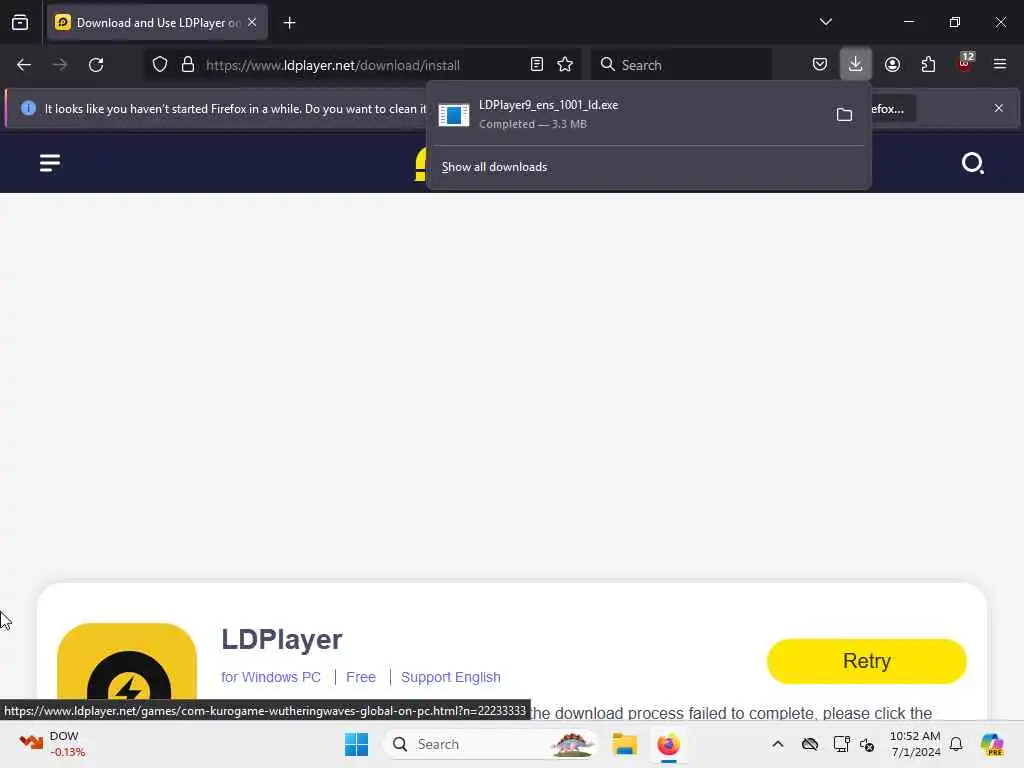Image resolution: width=1024 pixels, height=768 pixels.
Task: Open the notifications bell icon
Action: (x=956, y=744)
